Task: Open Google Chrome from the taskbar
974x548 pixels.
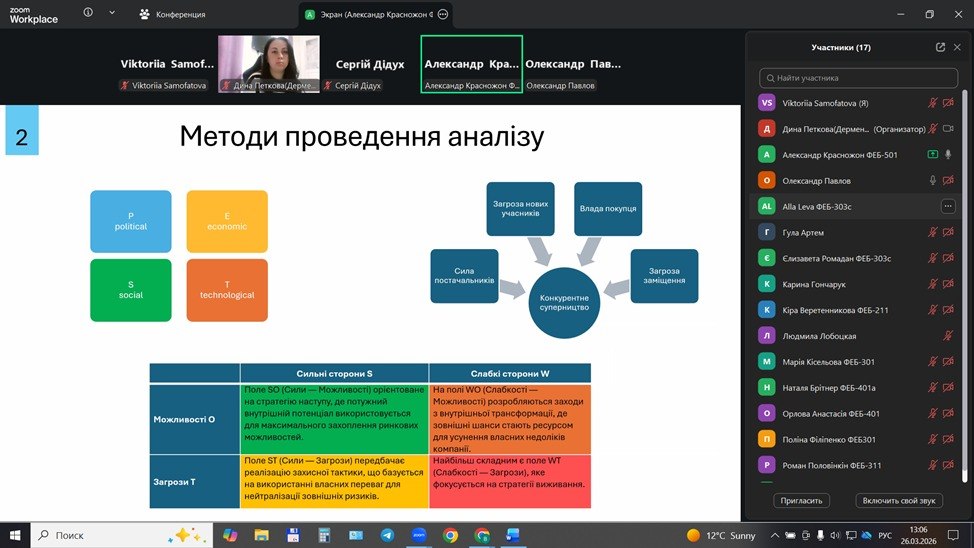Action: click(x=451, y=535)
